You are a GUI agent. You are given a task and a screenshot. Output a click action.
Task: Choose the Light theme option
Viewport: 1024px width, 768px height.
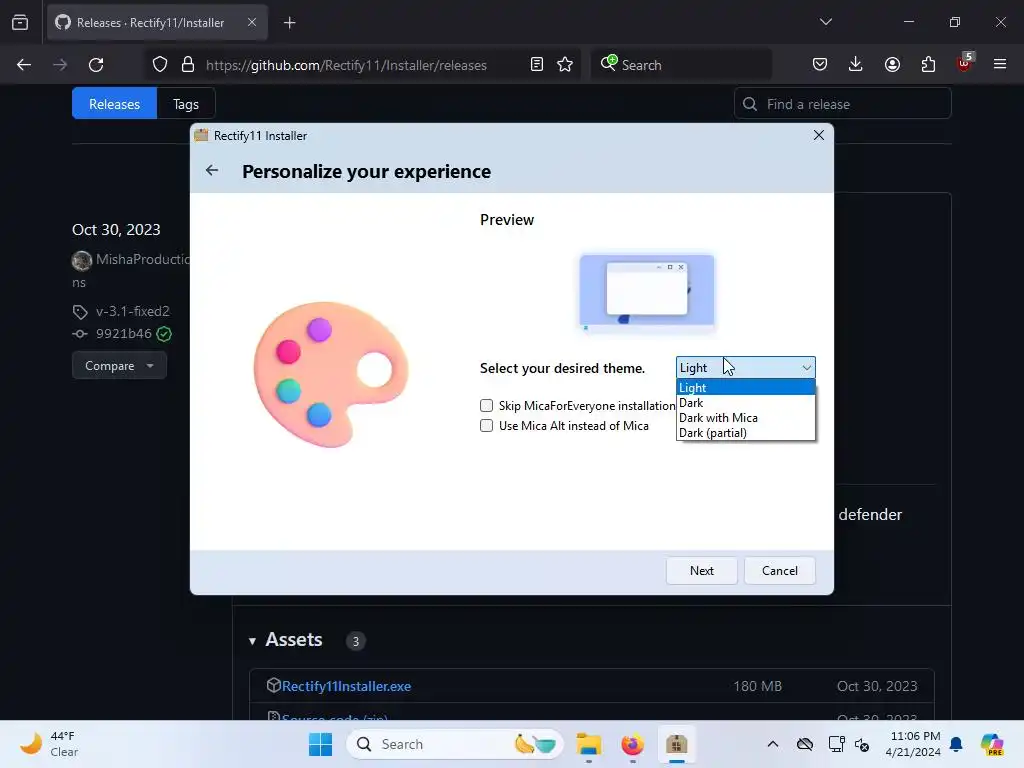[x=745, y=387]
